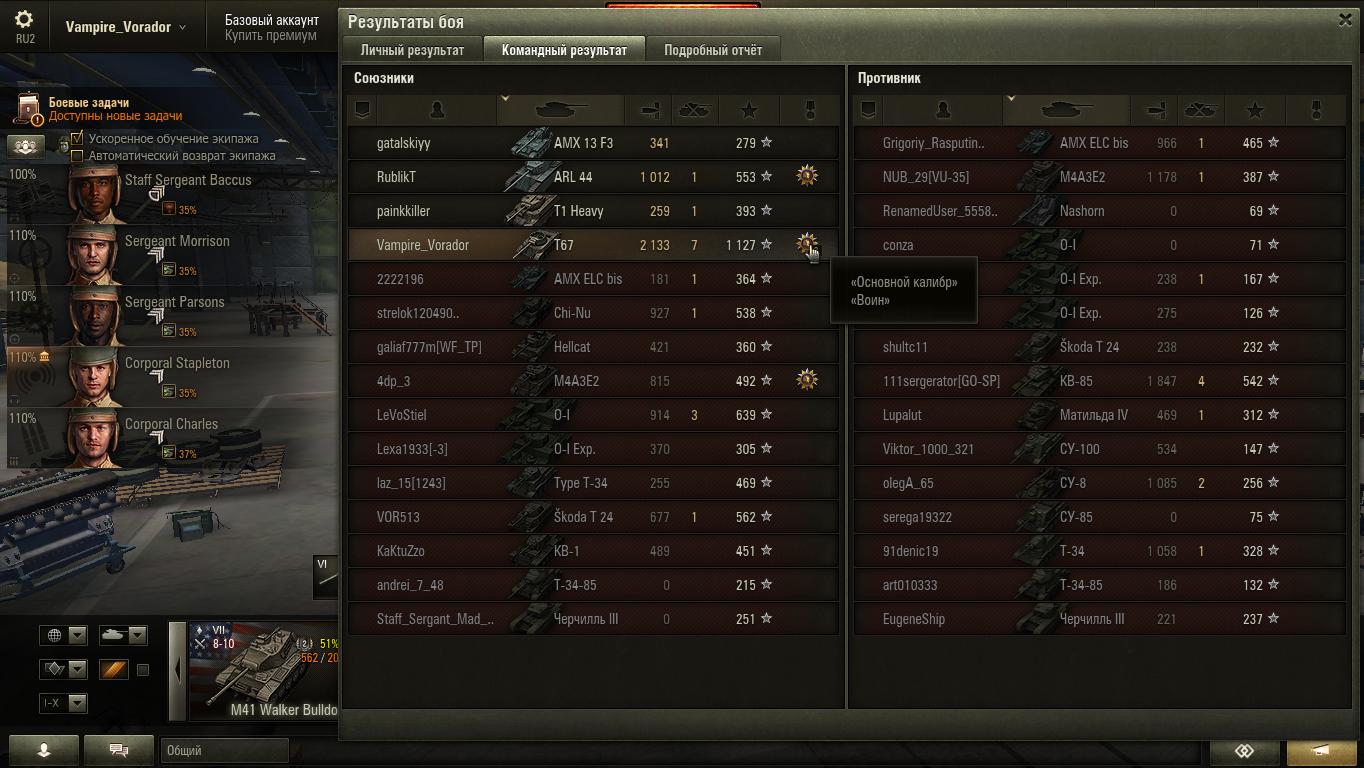Open the tier I-X filter dropdown

click(64, 703)
